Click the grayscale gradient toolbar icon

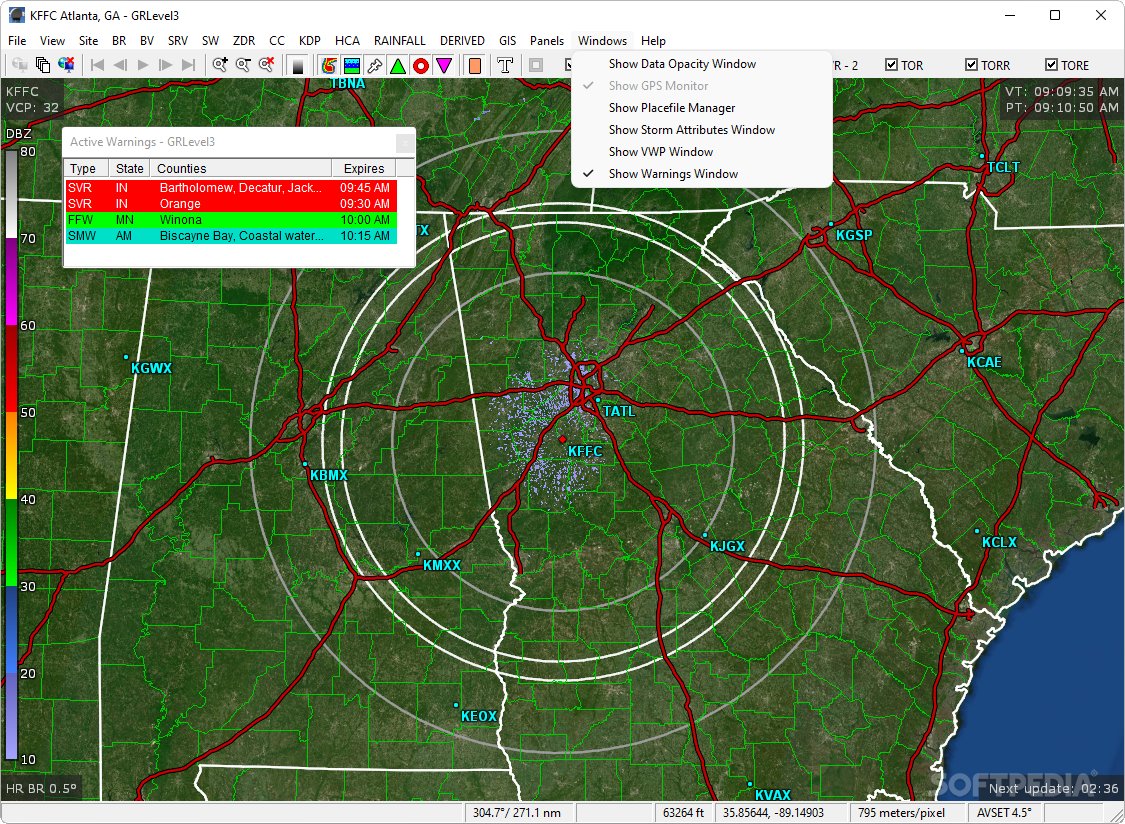point(298,65)
